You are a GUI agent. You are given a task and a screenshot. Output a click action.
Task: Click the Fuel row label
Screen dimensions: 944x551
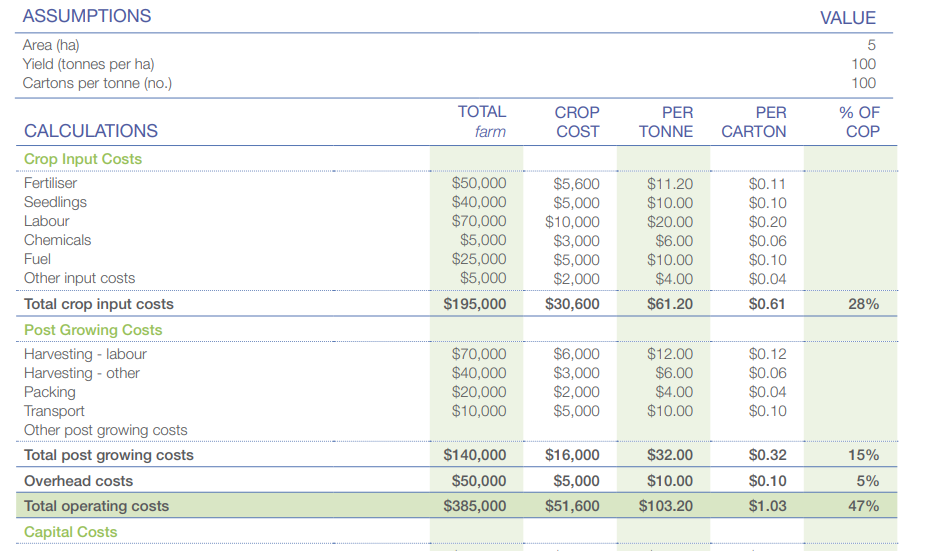coord(37,259)
